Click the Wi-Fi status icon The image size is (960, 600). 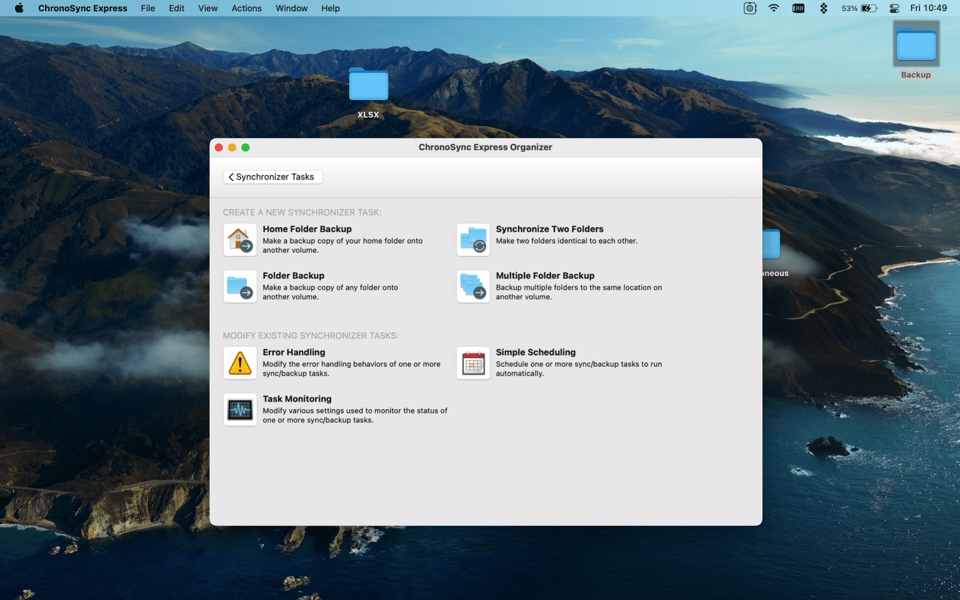pyautogui.click(x=774, y=8)
